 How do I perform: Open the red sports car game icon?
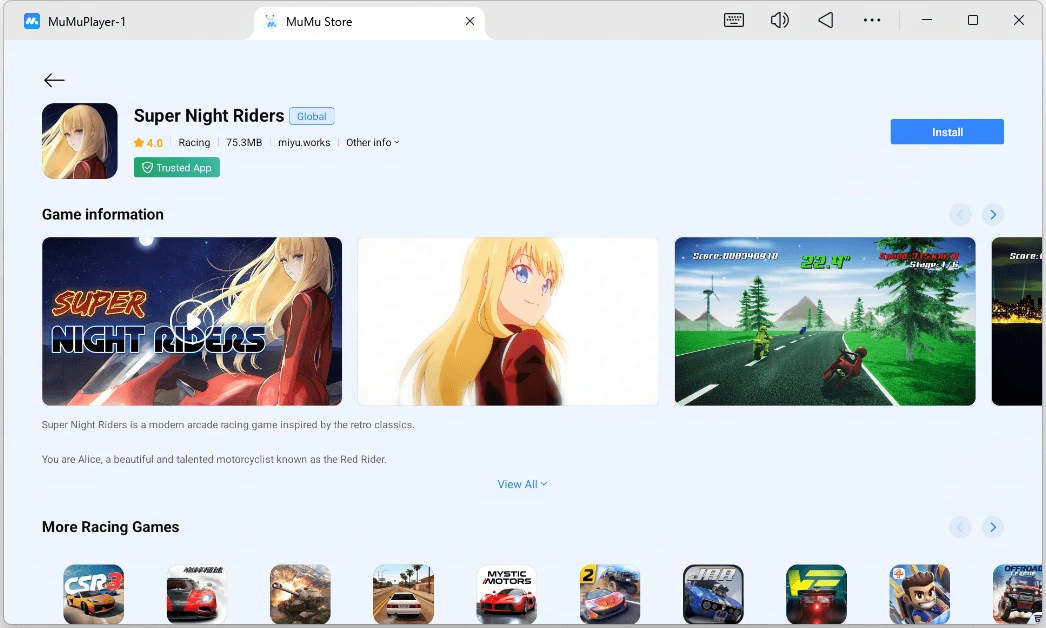tap(197, 594)
